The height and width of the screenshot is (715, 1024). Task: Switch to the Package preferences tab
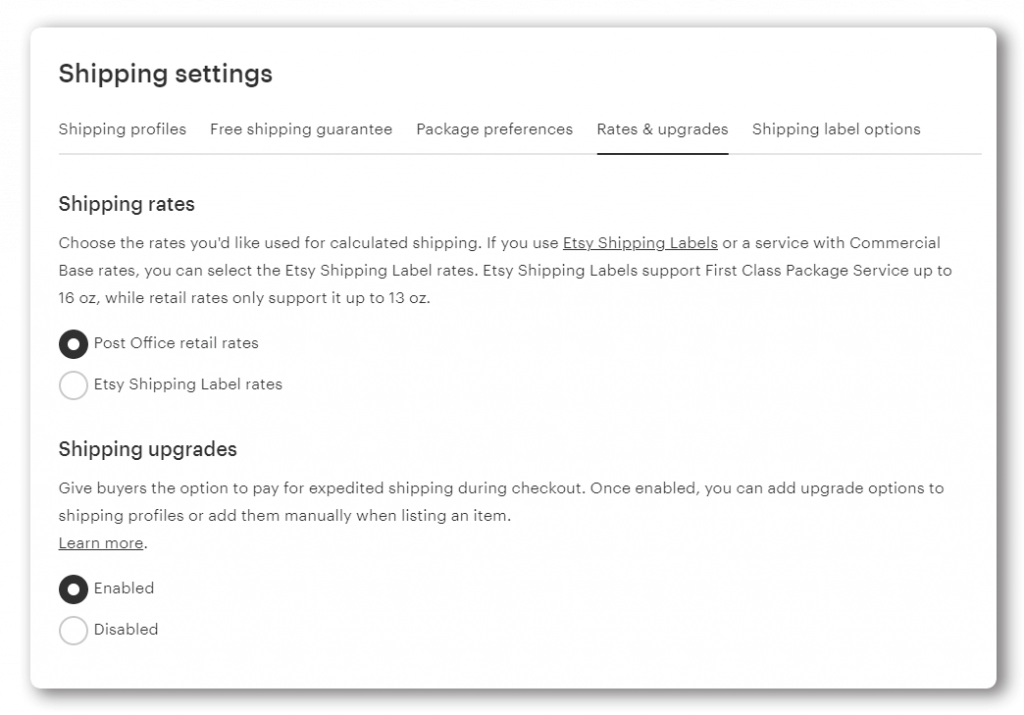[494, 129]
